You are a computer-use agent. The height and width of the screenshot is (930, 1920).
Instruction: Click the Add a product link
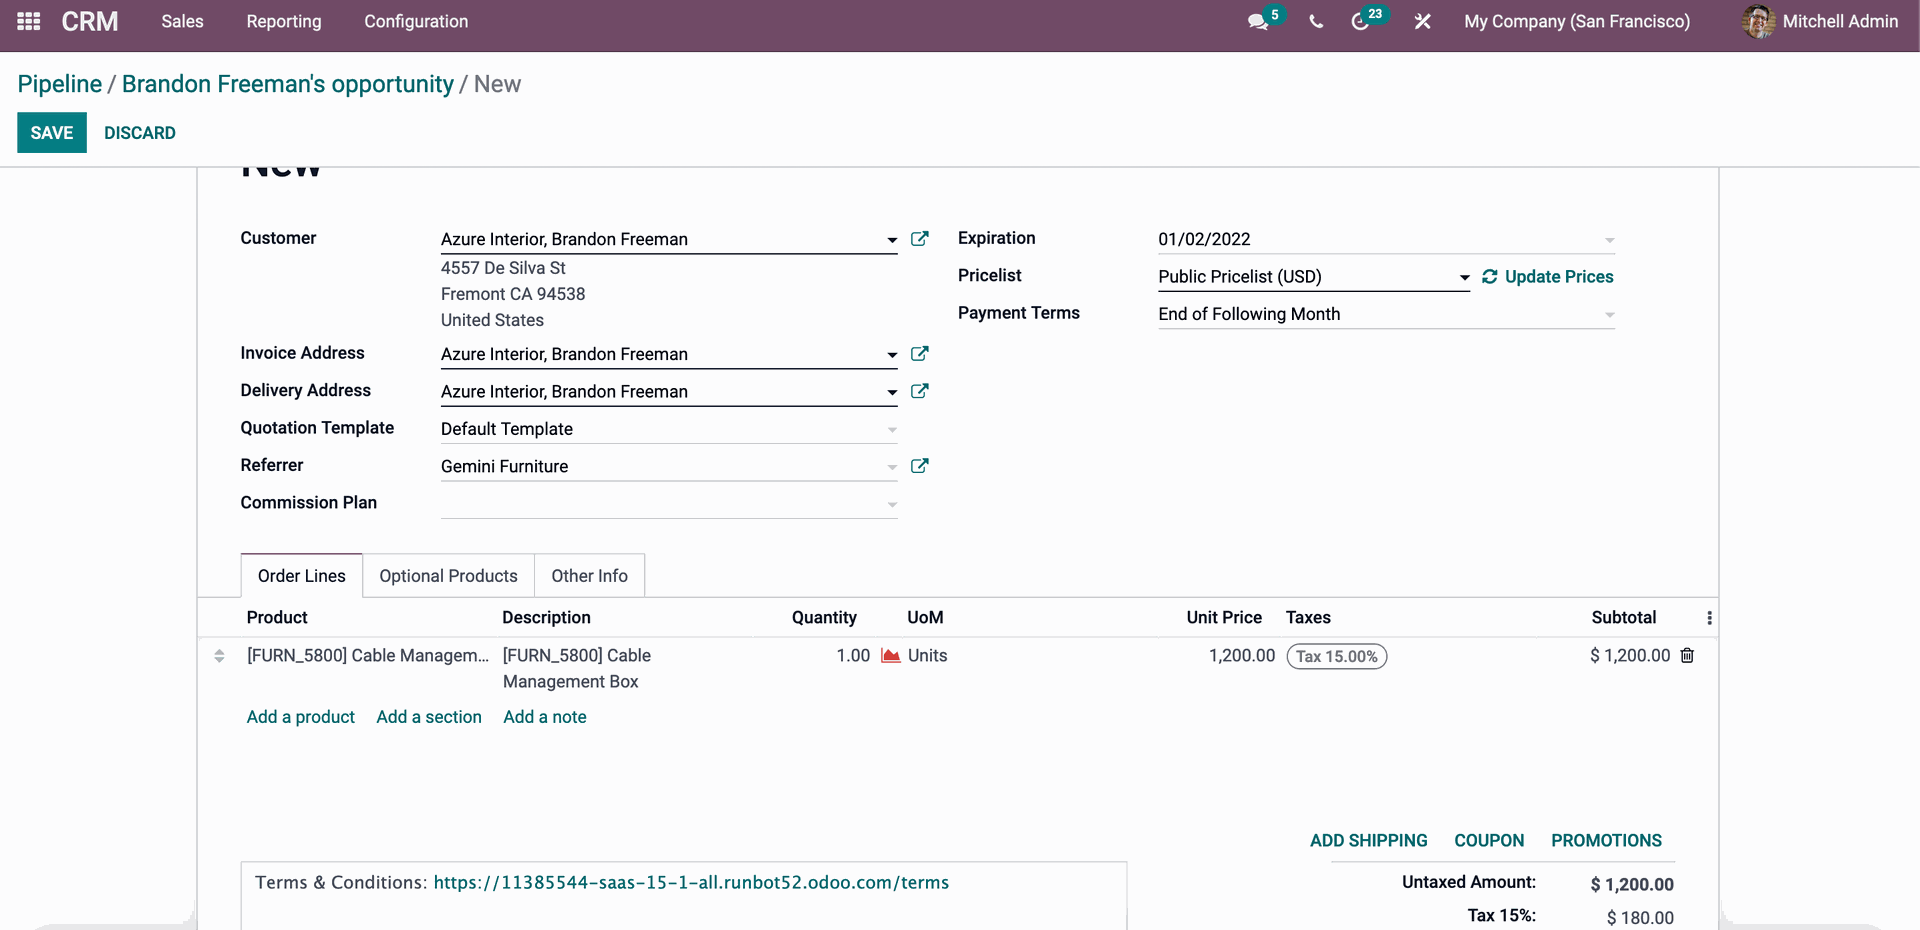coord(300,717)
